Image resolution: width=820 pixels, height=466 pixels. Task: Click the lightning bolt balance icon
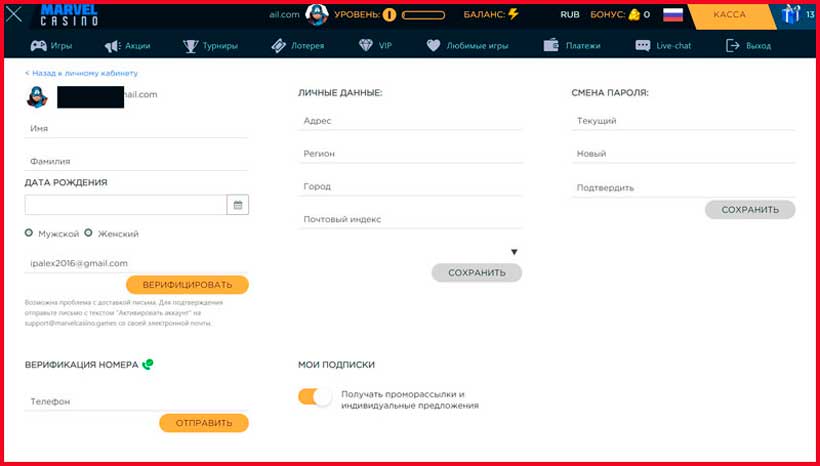tap(514, 15)
